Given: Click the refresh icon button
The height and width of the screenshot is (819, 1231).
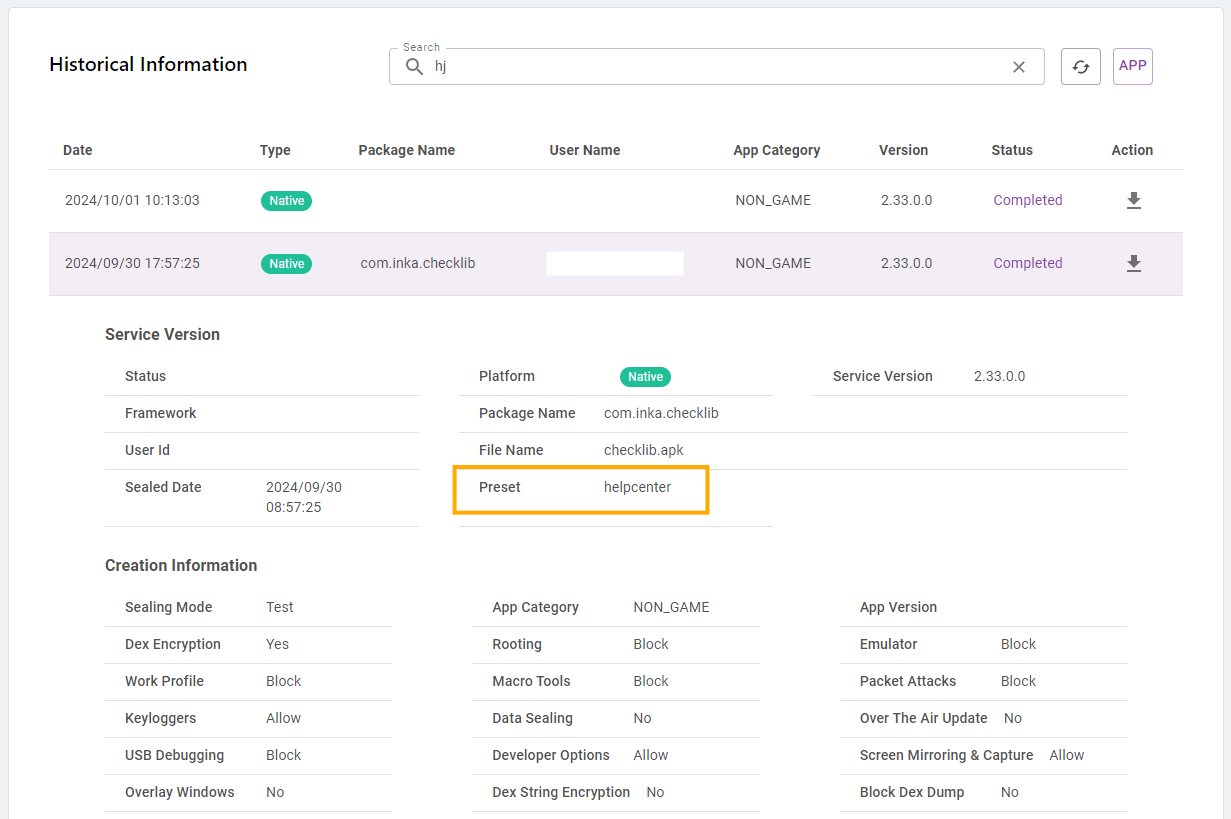Looking at the screenshot, I should point(1081,66).
